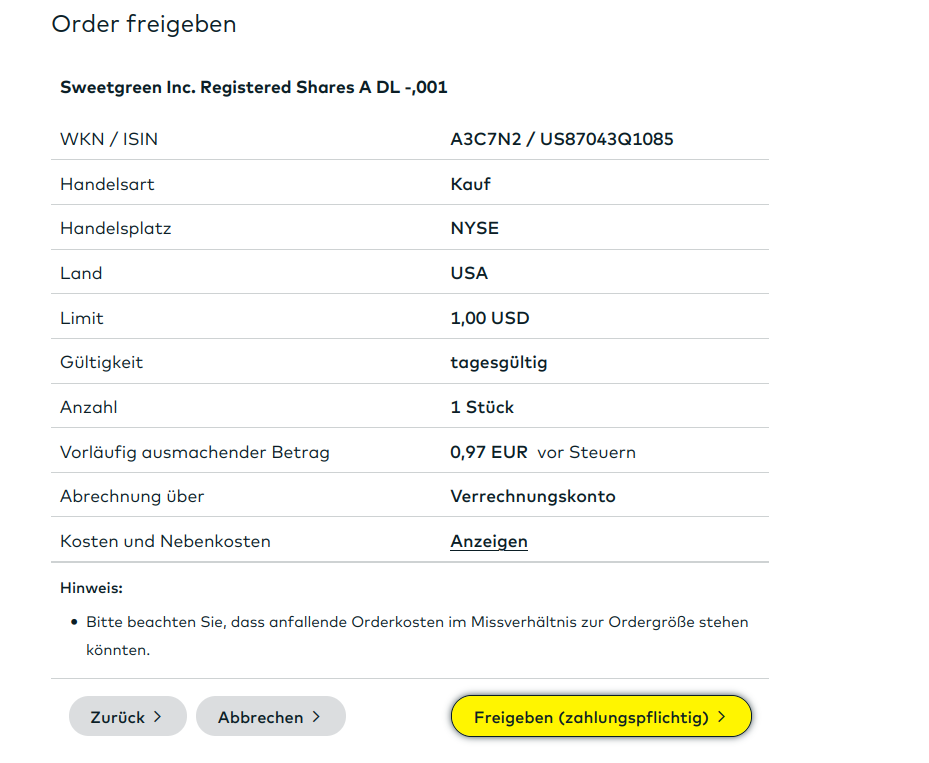
Task: Cancel the order via Abbrechen
Action: [x=261, y=717]
